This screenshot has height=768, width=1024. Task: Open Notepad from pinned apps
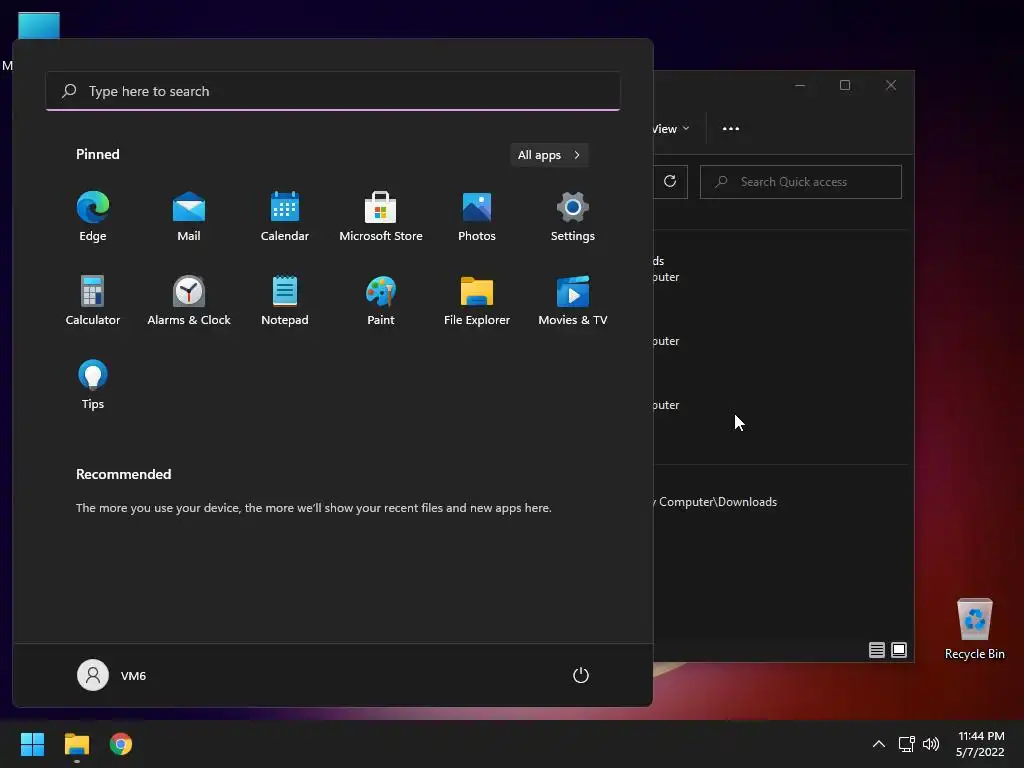click(285, 301)
